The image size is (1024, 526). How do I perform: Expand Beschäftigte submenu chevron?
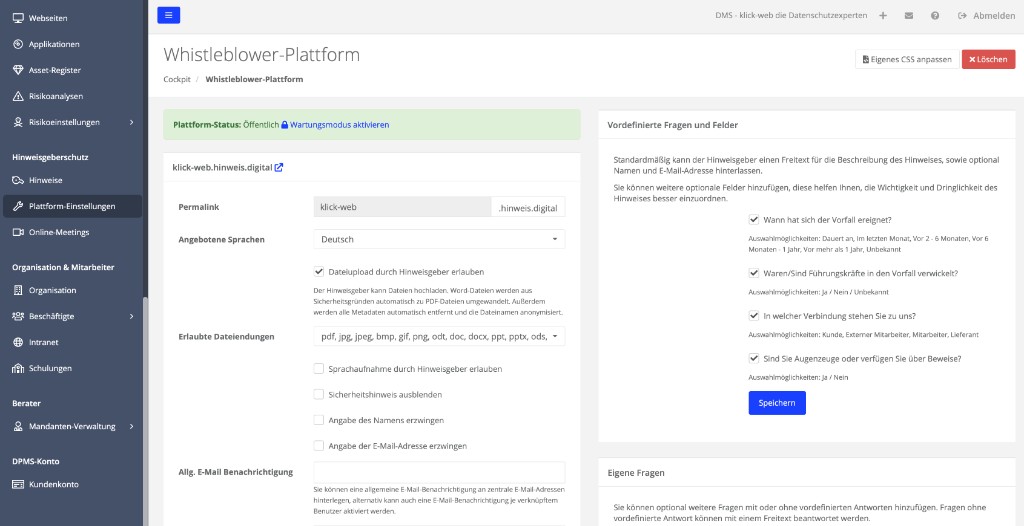tap(131, 316)
